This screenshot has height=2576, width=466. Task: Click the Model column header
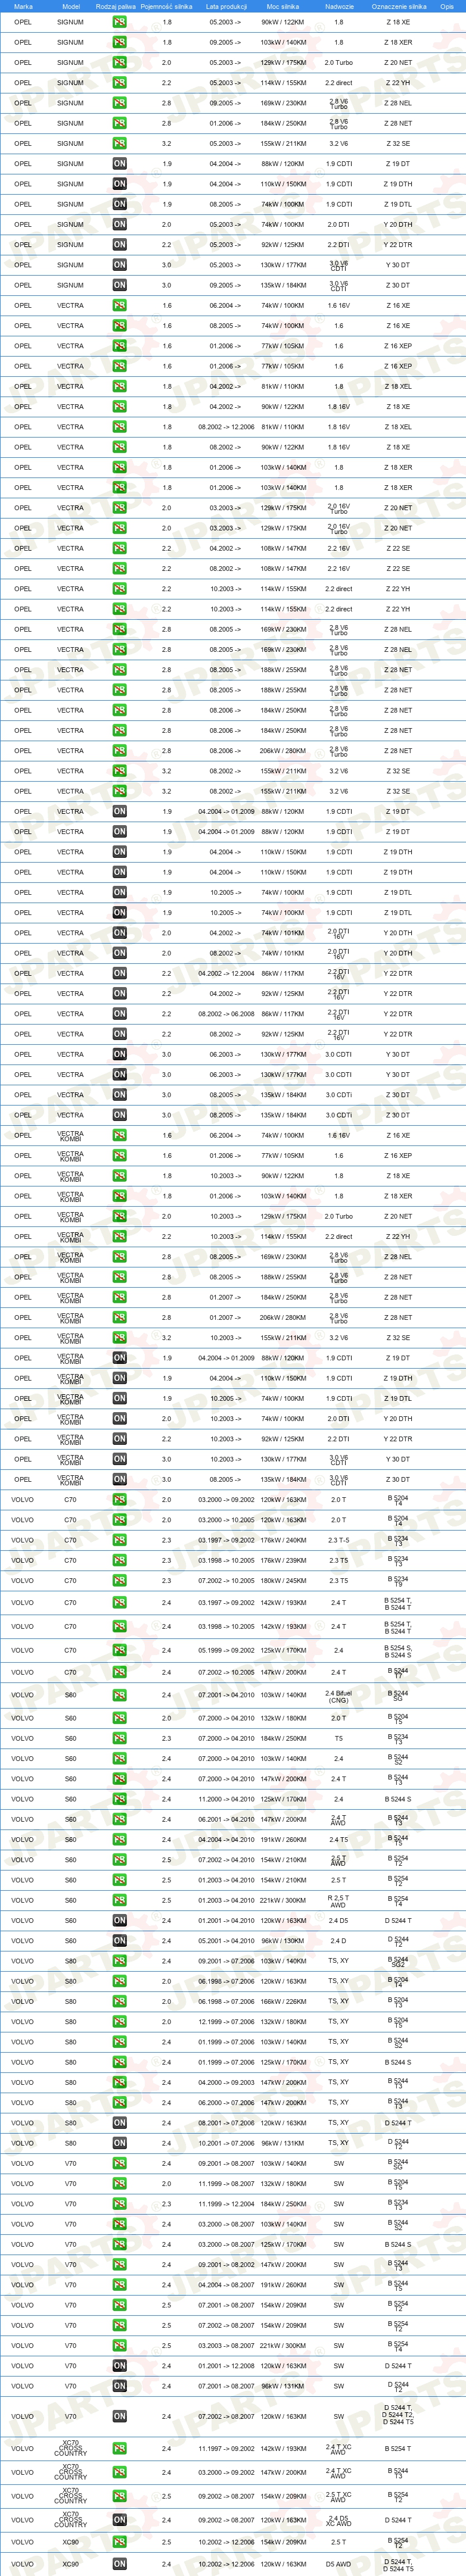tap(70, 6)
